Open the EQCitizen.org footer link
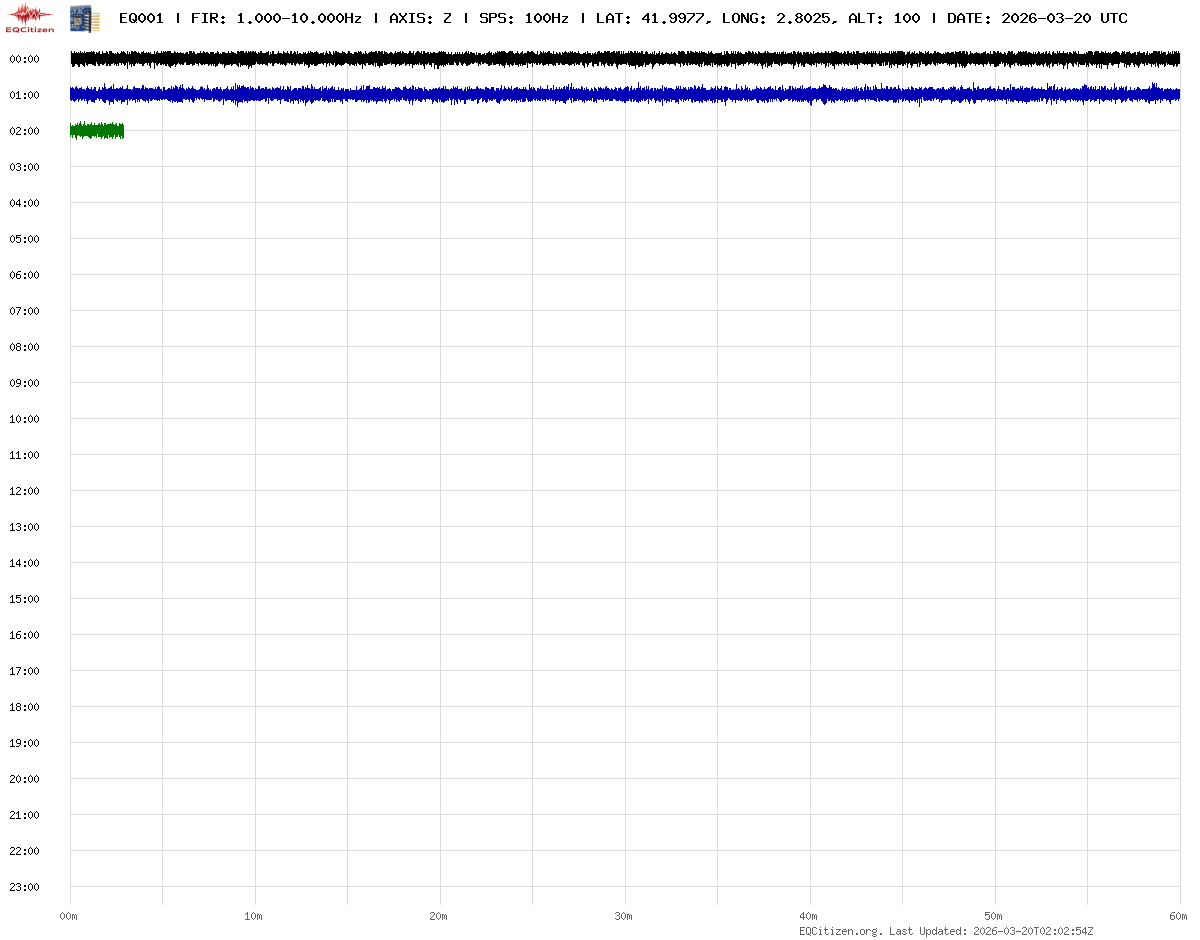Screen dimensions: 1200x940 (x=840, y=931)
